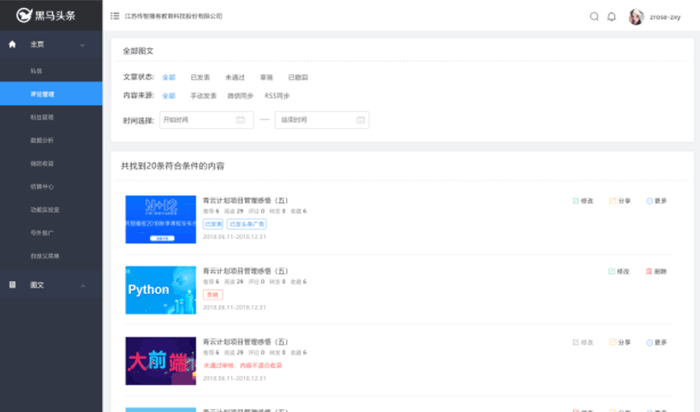The width and height of the screenshot is (700, 412).
Task: Expand the 图文 sidebar section
Action: (82, 285)
